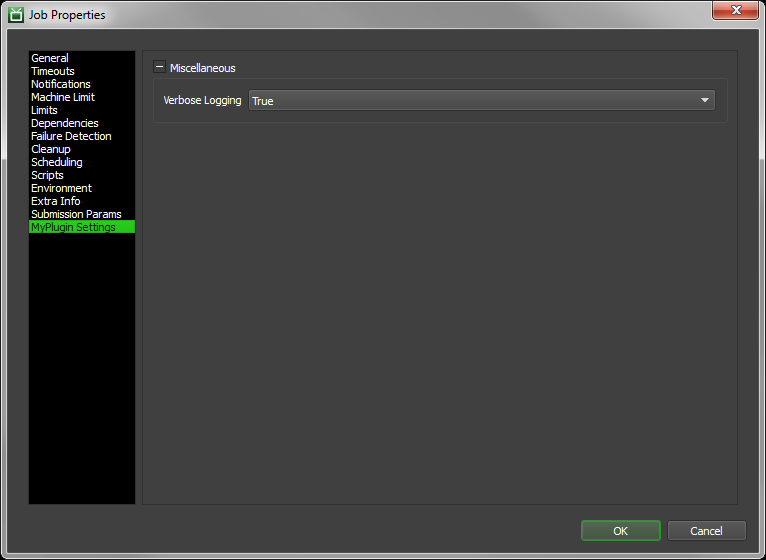
Task: Collapse the Miscellaneous group
Action: pos(159,67)
